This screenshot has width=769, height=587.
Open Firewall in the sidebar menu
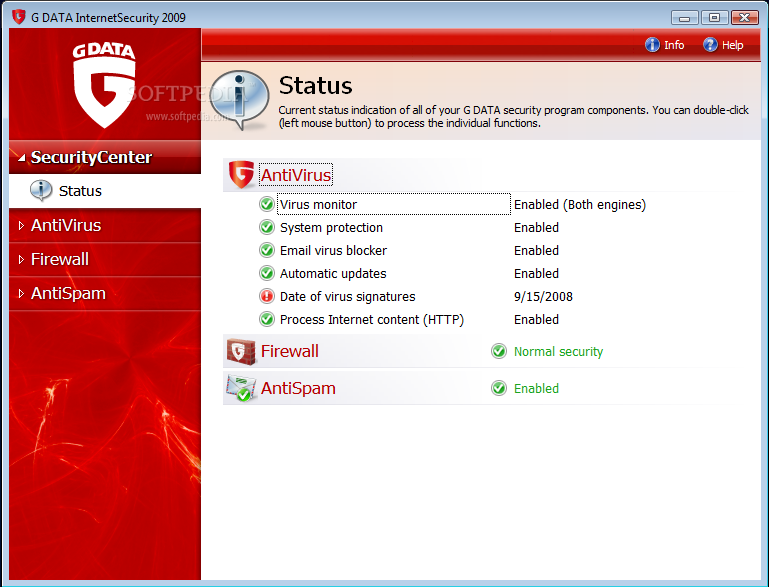105,259
